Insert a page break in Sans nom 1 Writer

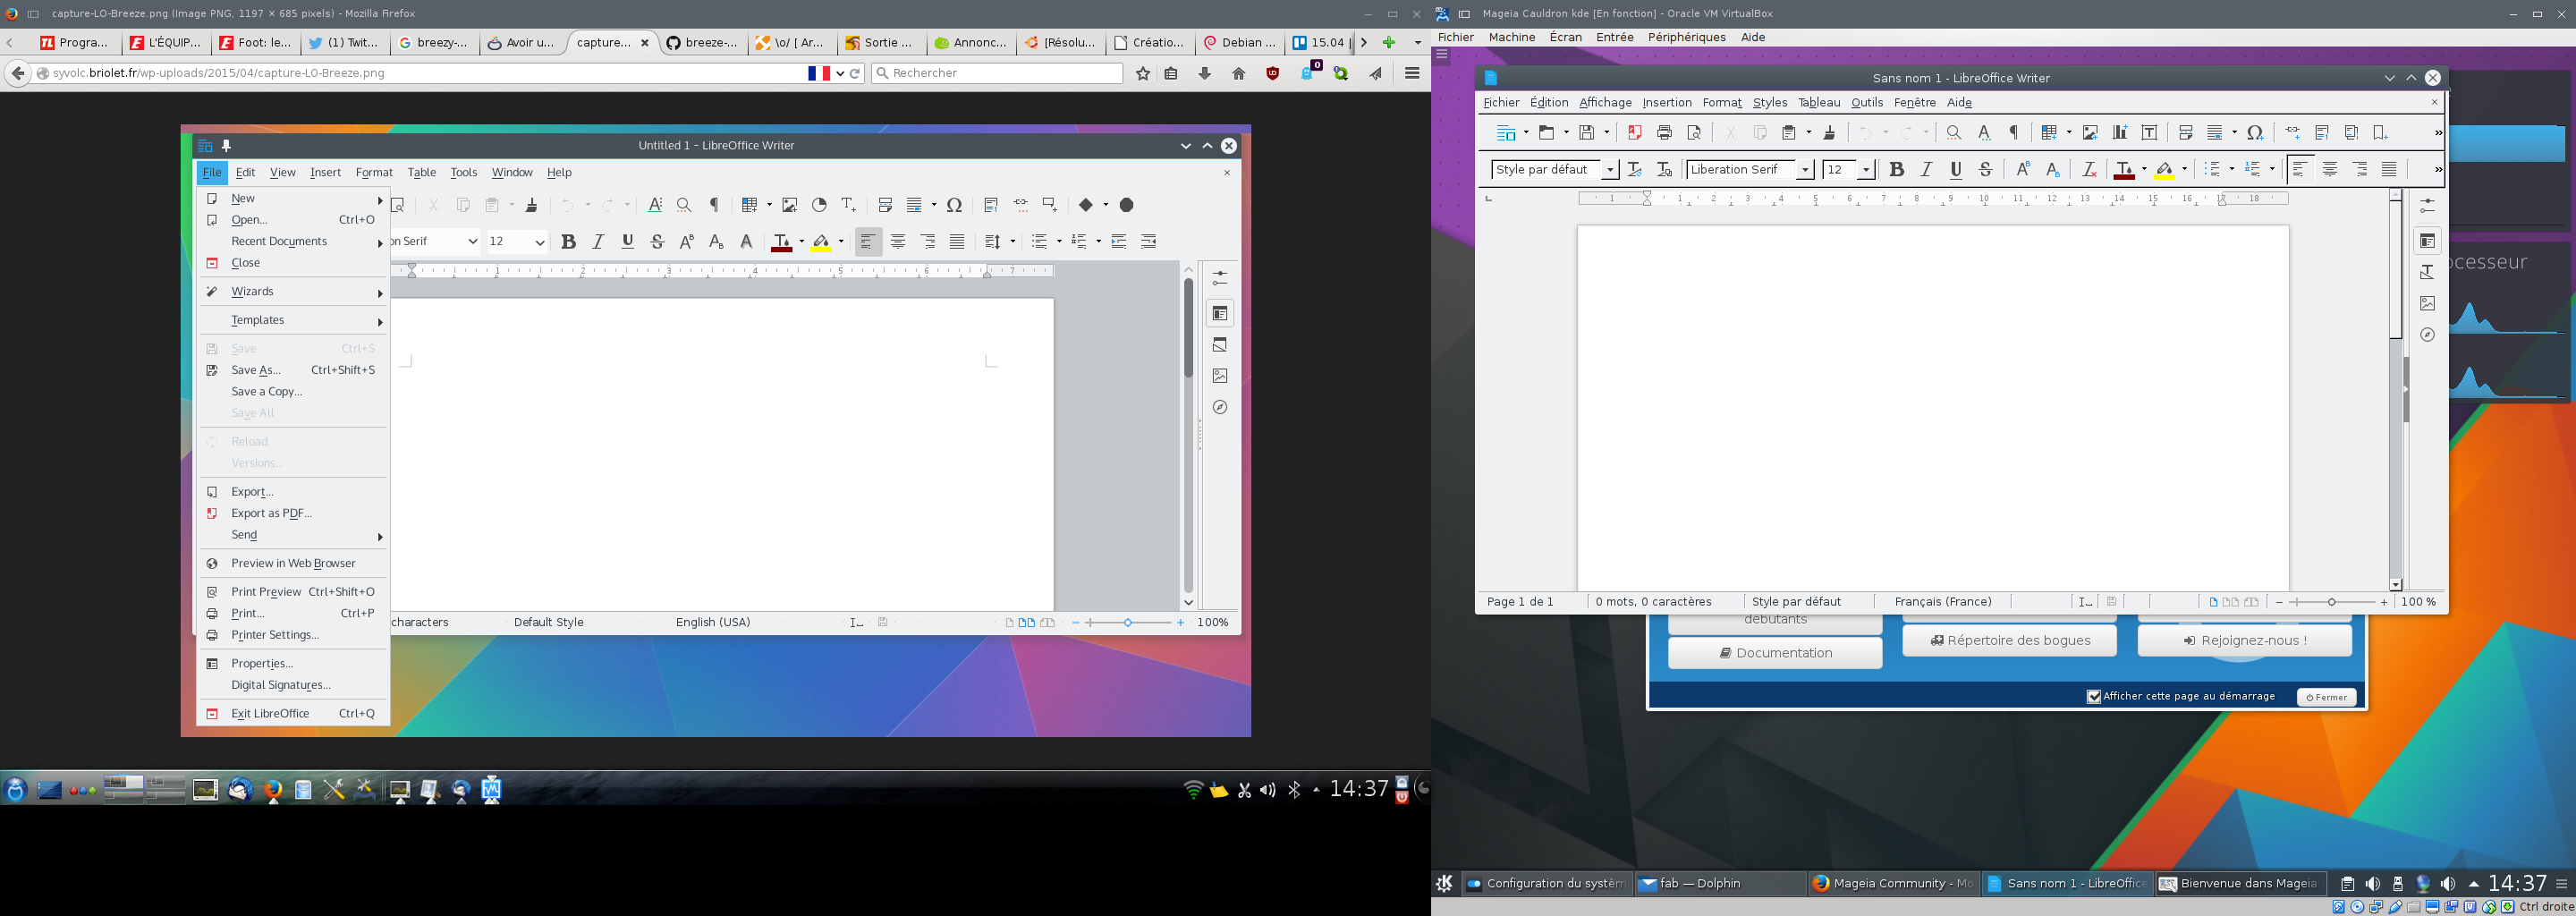click(x=2186, y=133)
